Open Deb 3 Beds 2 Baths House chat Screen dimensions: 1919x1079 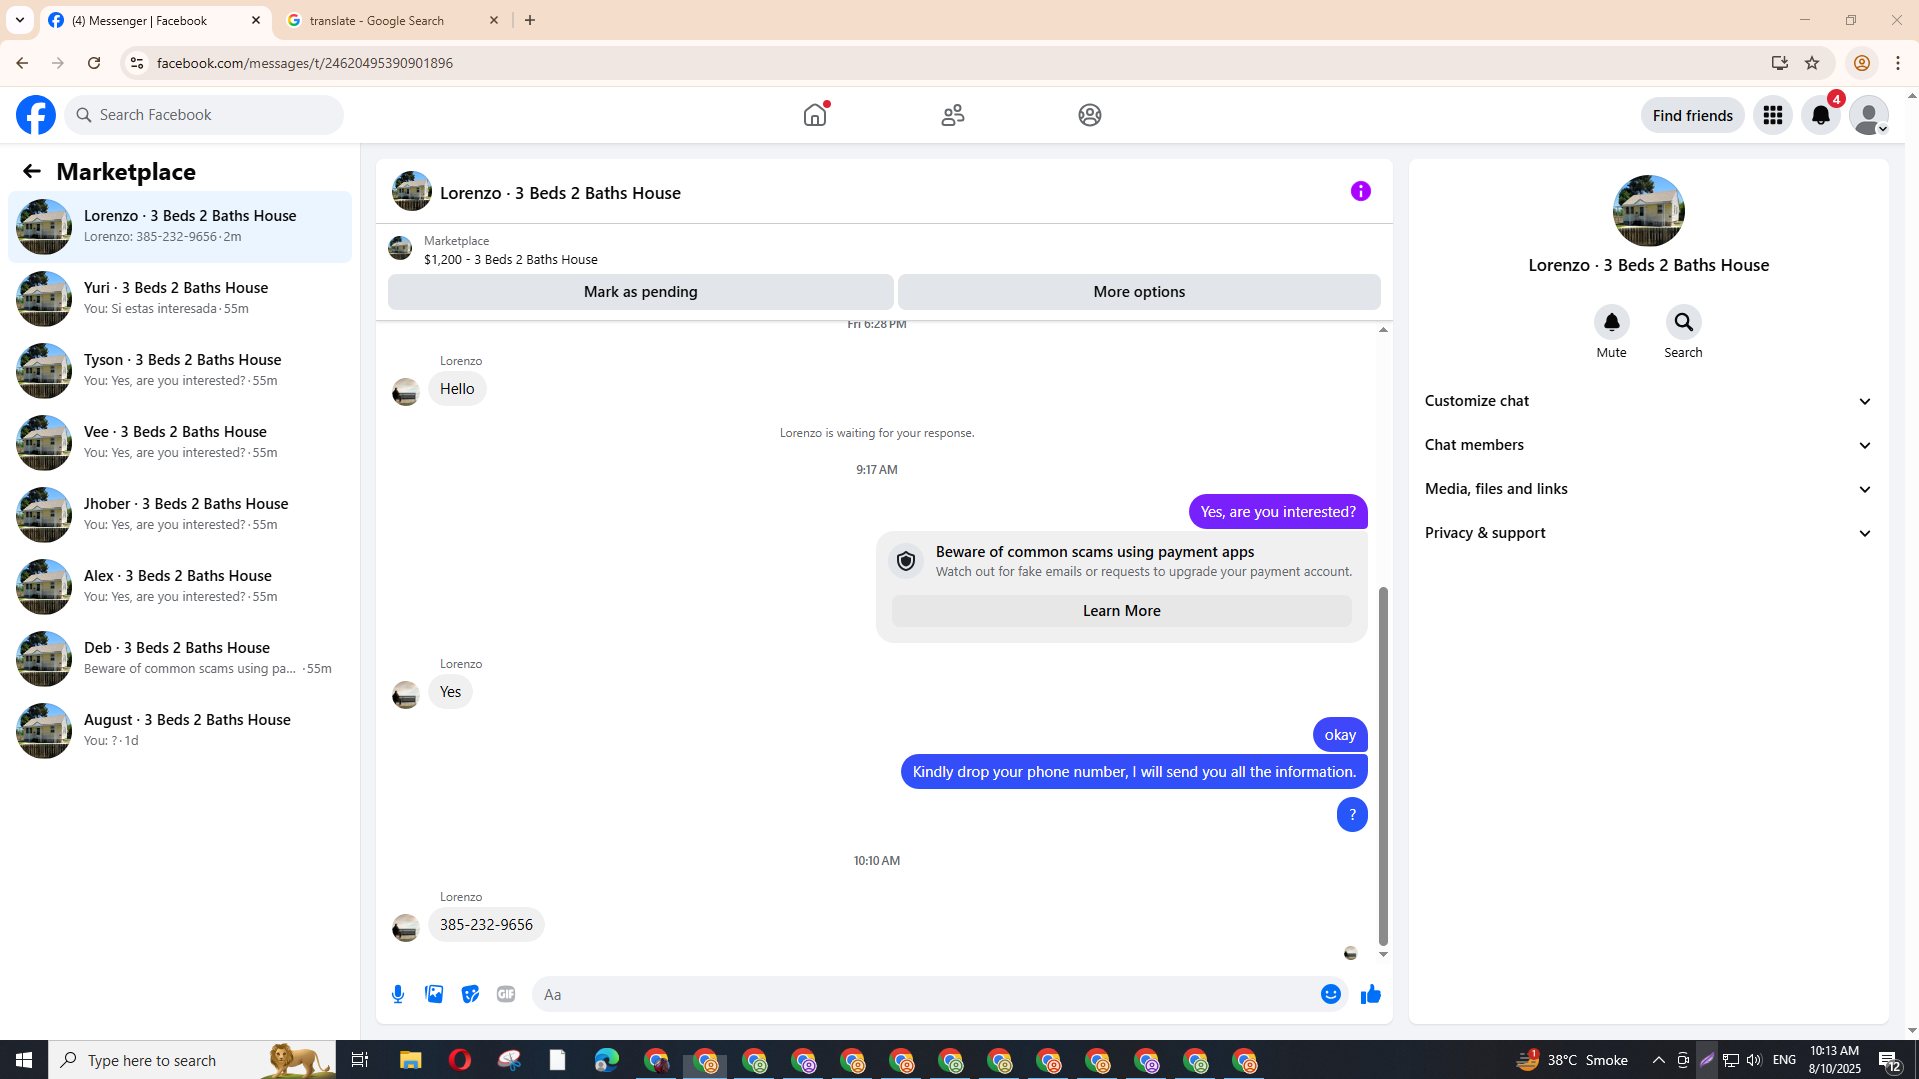coord(180,658)
